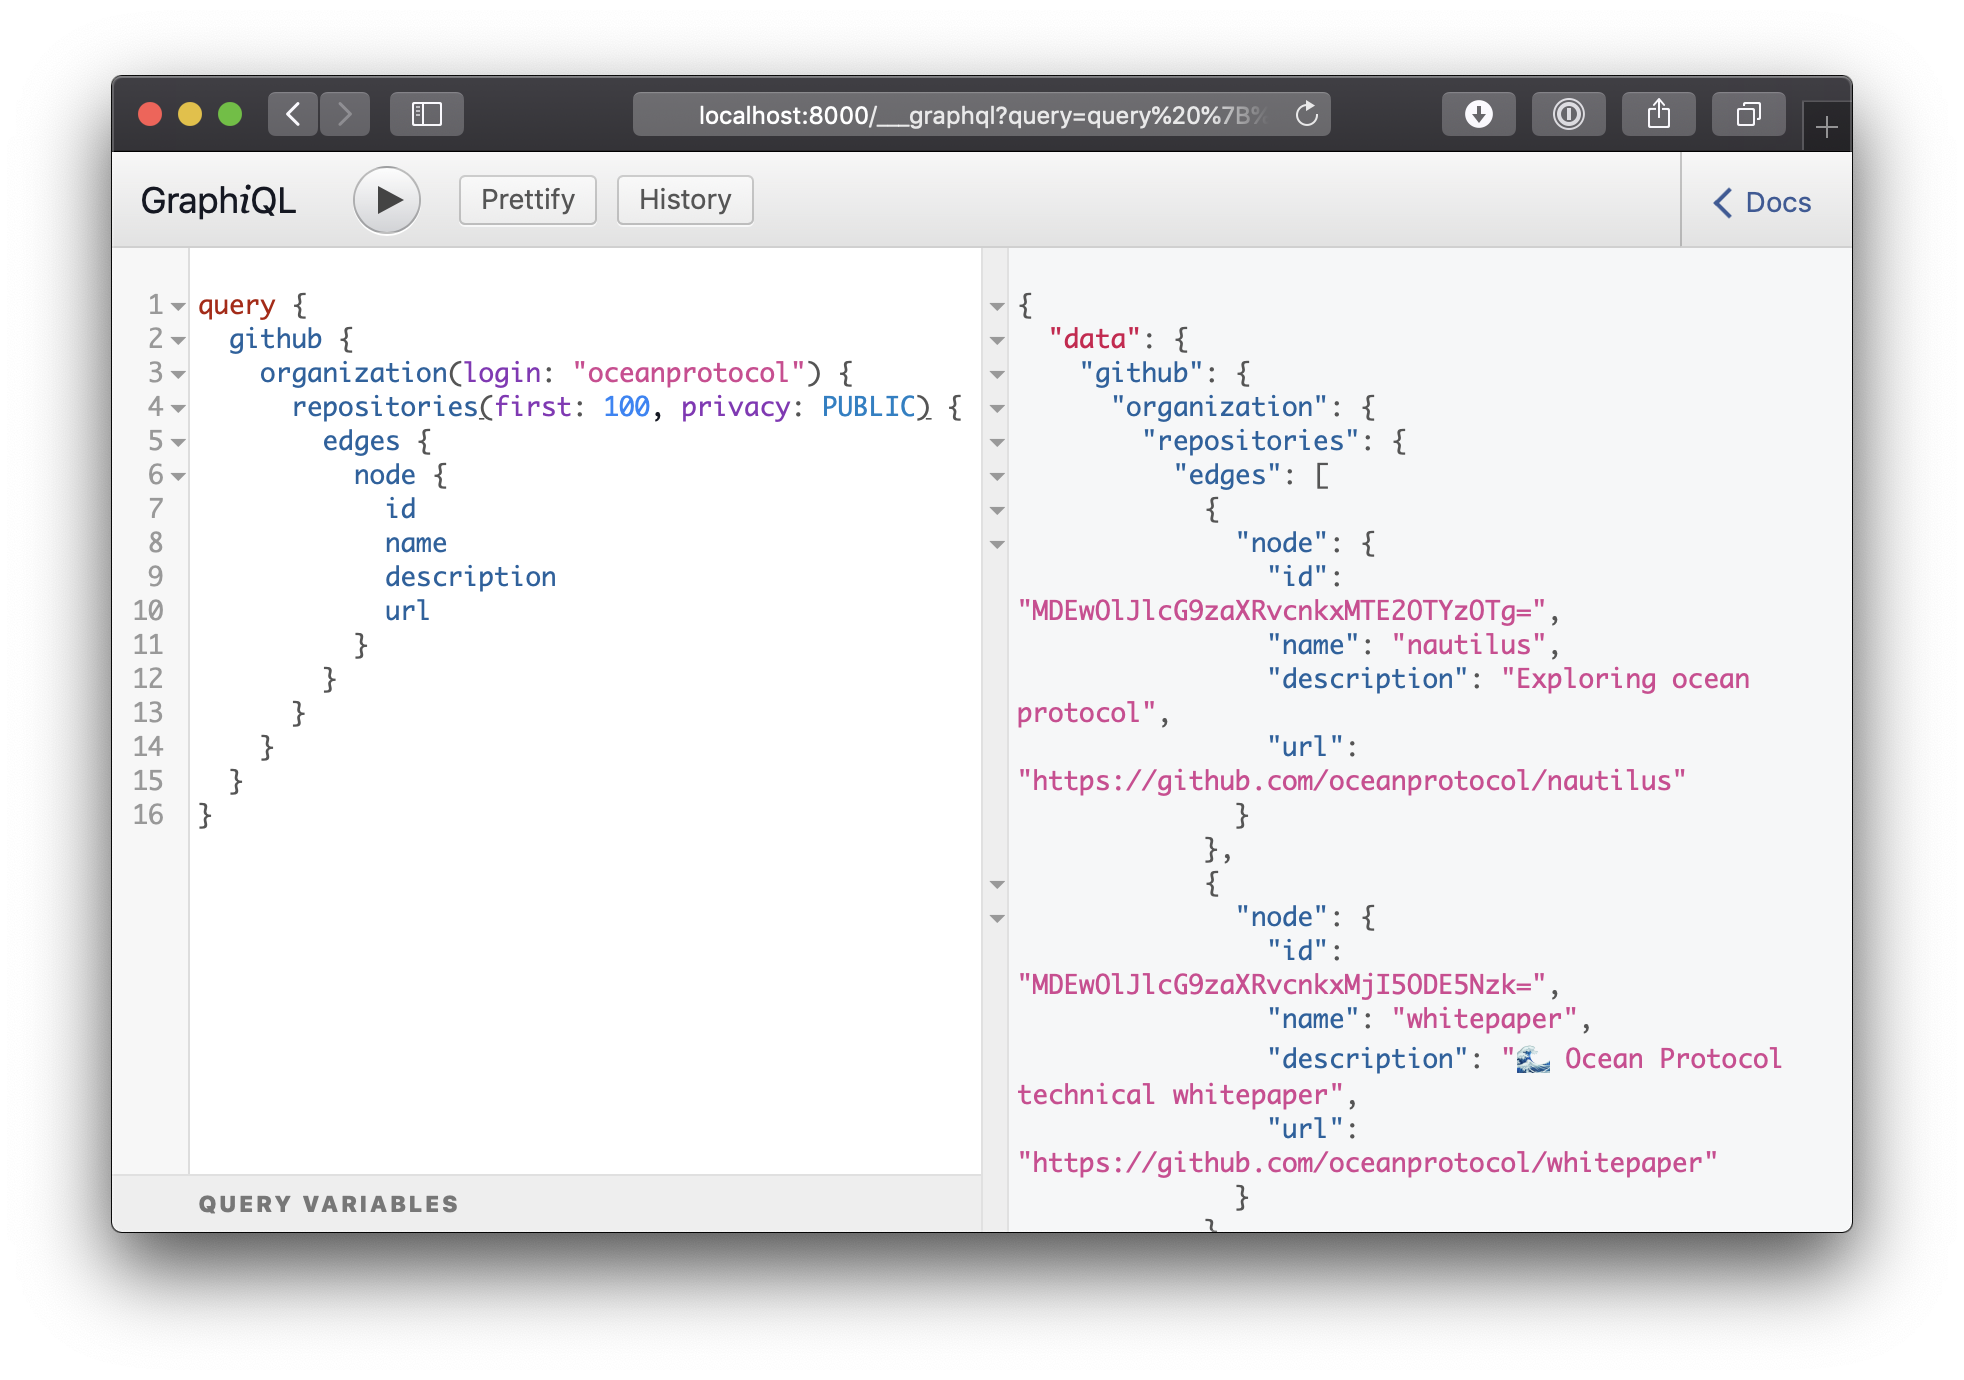The image size is (1964, 1380).
Task: Go back in Safari navigation
Action: click(293, 114)
